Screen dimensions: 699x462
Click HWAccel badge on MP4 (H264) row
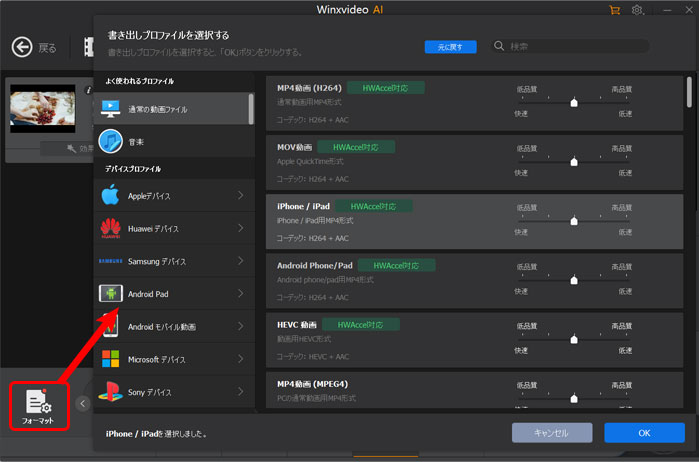(x=386, y=88)
